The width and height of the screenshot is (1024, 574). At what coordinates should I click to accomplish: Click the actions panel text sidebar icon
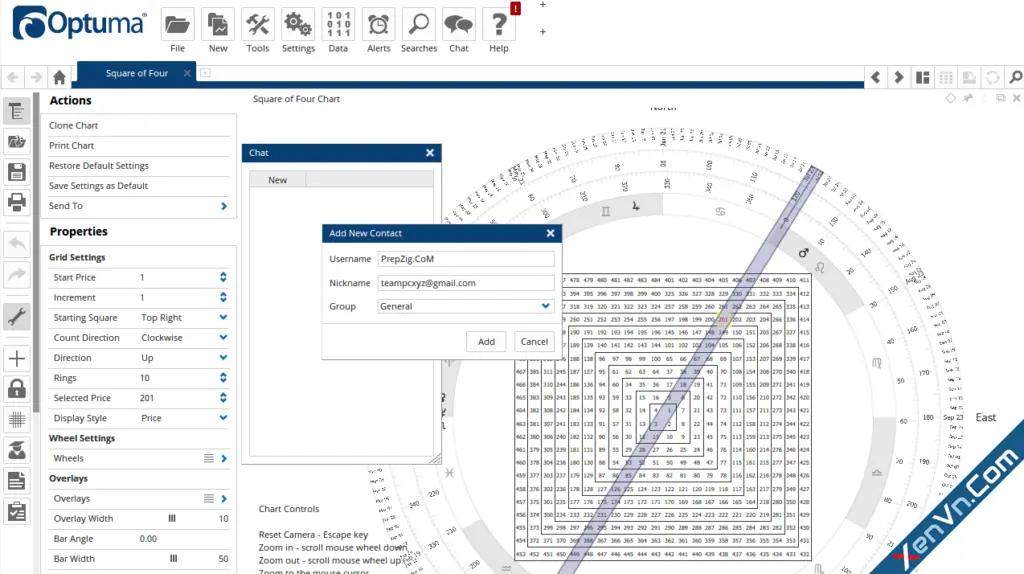17,112
